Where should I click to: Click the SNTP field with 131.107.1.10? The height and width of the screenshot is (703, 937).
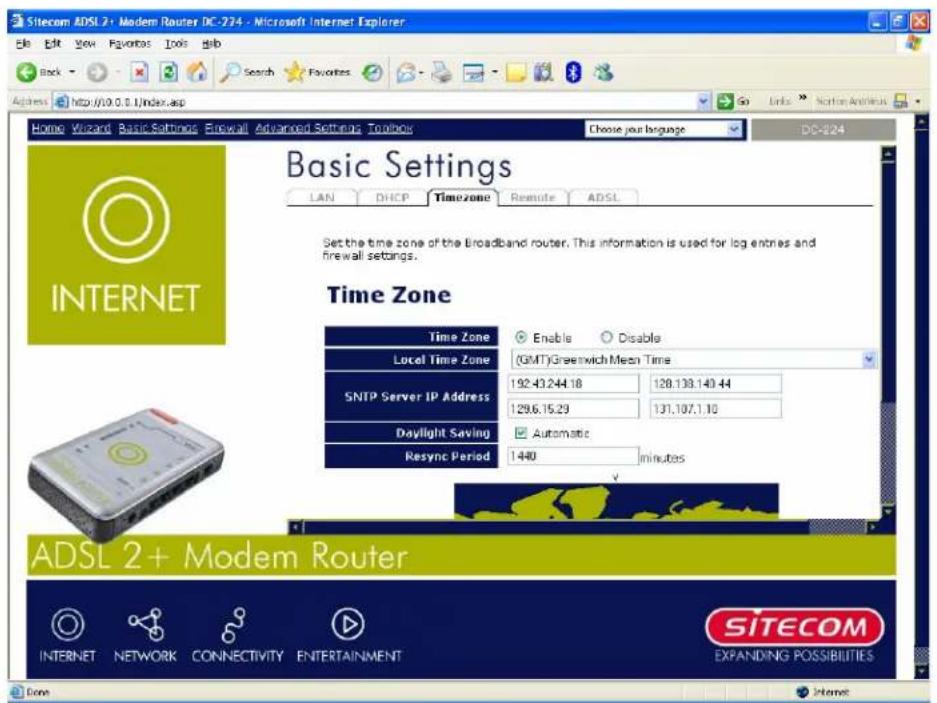[715, 408]
